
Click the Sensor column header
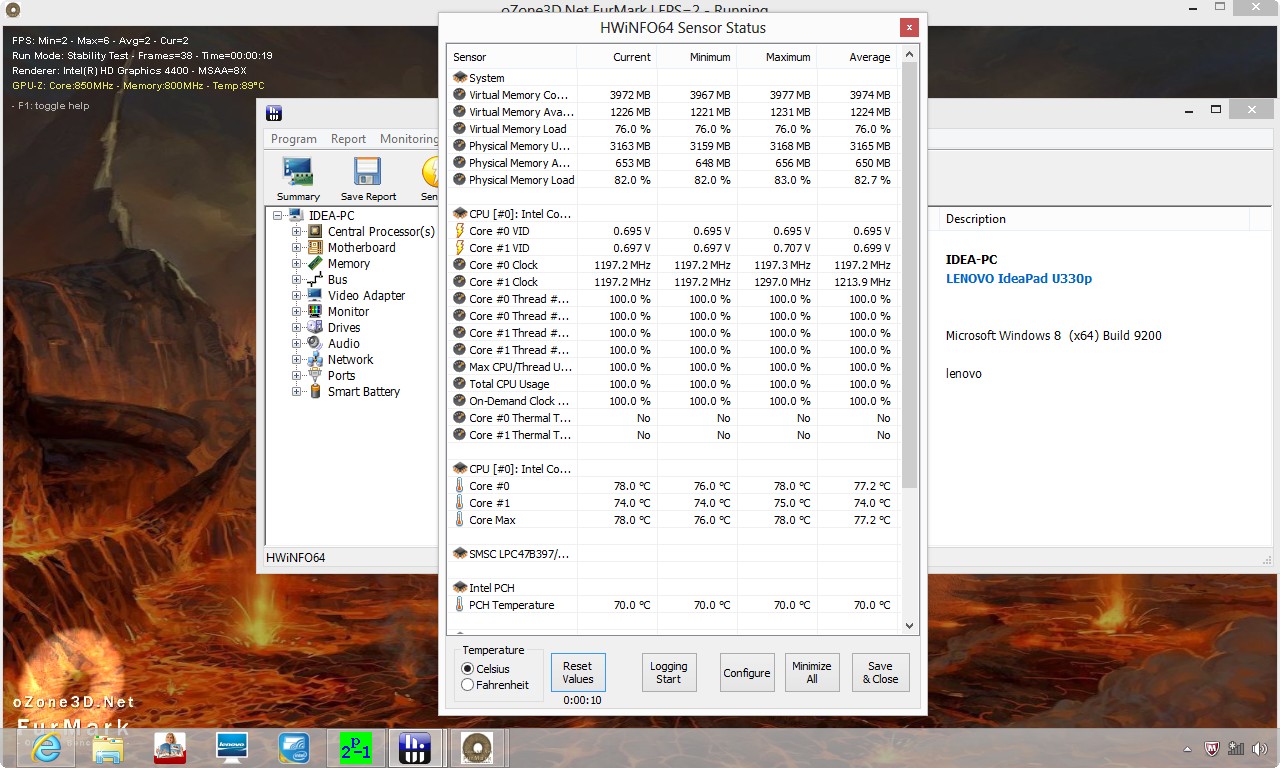[x=512, y=57]
